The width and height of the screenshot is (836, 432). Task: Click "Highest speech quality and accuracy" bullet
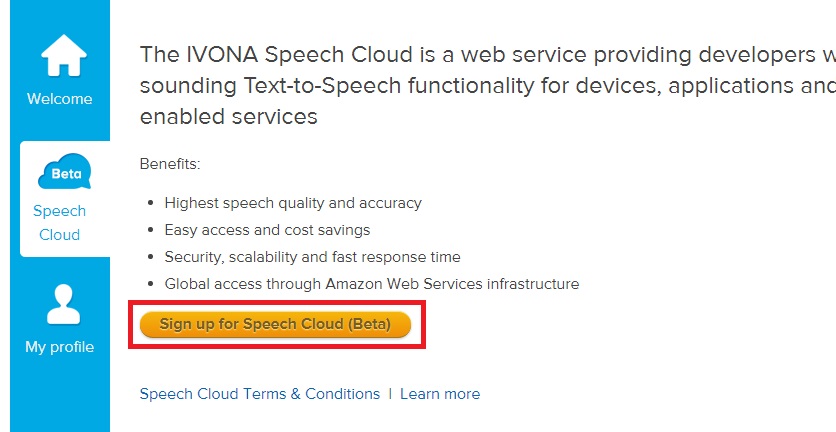293,203
